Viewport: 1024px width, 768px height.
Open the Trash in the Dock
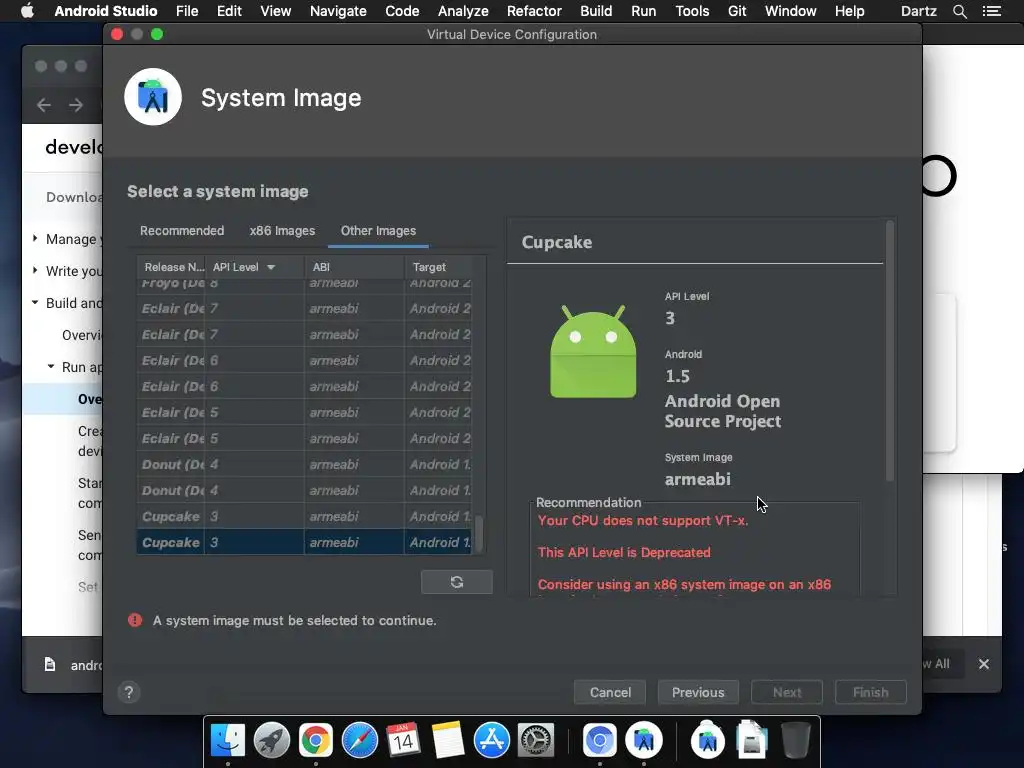(795, 741)
